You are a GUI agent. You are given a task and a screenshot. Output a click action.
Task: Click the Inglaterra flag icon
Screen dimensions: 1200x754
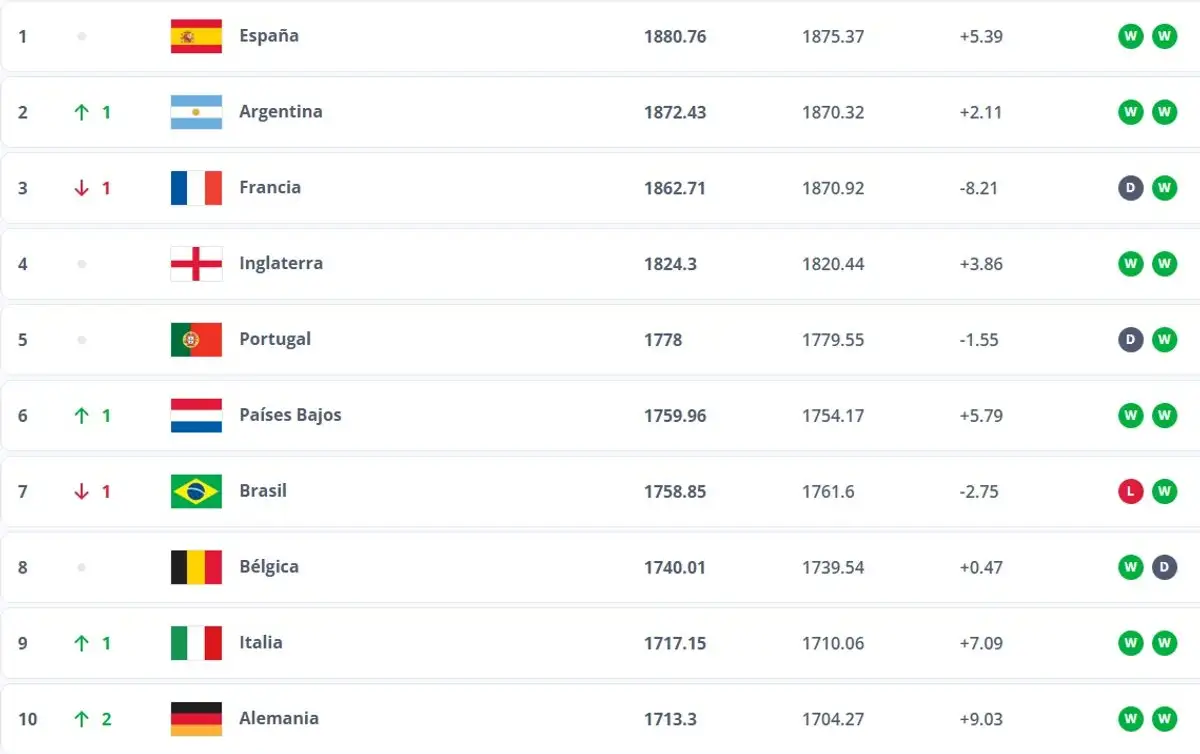tap(196, 264)
